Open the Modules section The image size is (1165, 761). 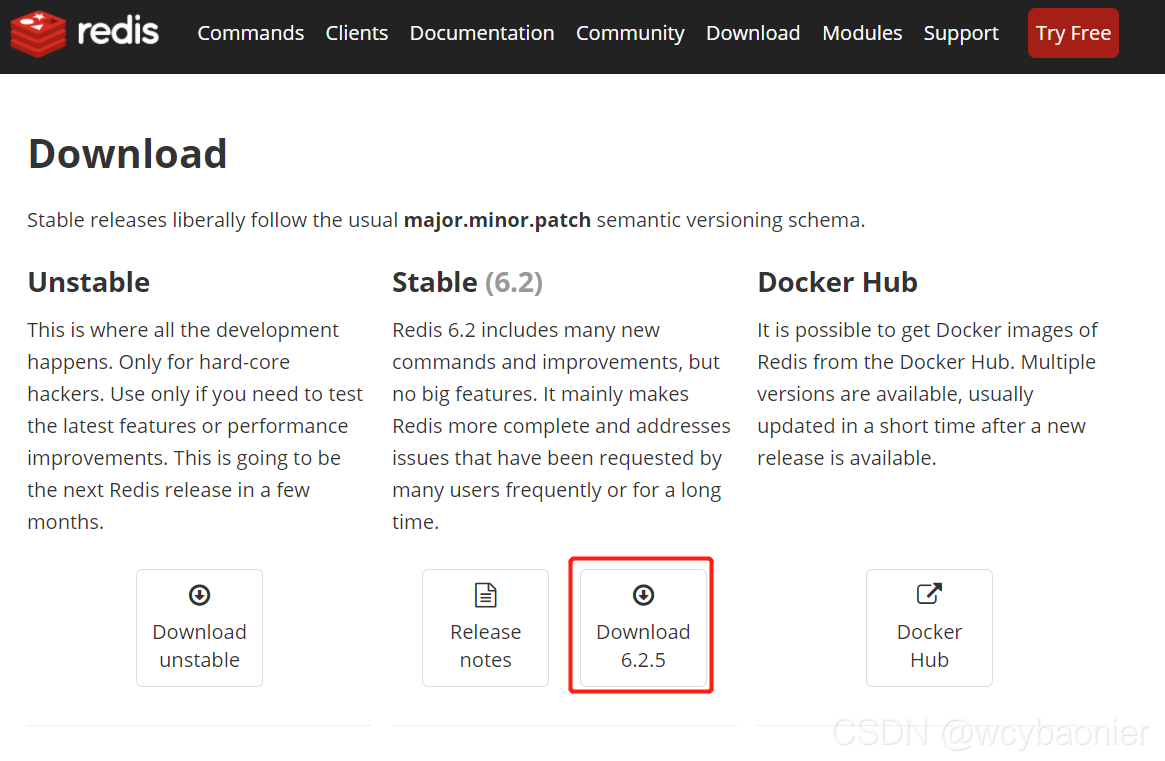coord(861,32)
